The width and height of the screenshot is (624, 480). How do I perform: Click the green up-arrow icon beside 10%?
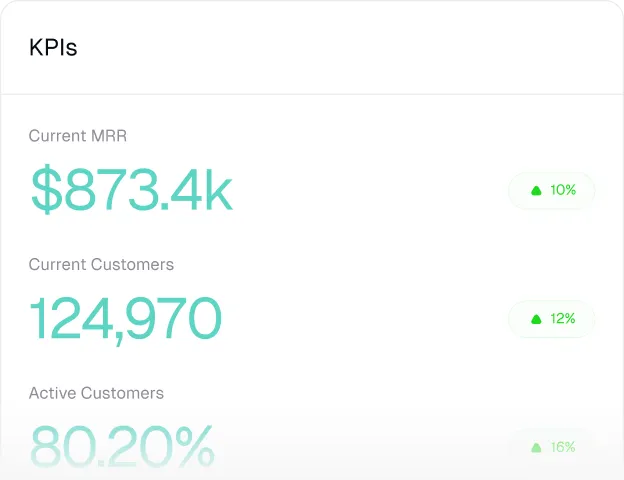[536, 190]
